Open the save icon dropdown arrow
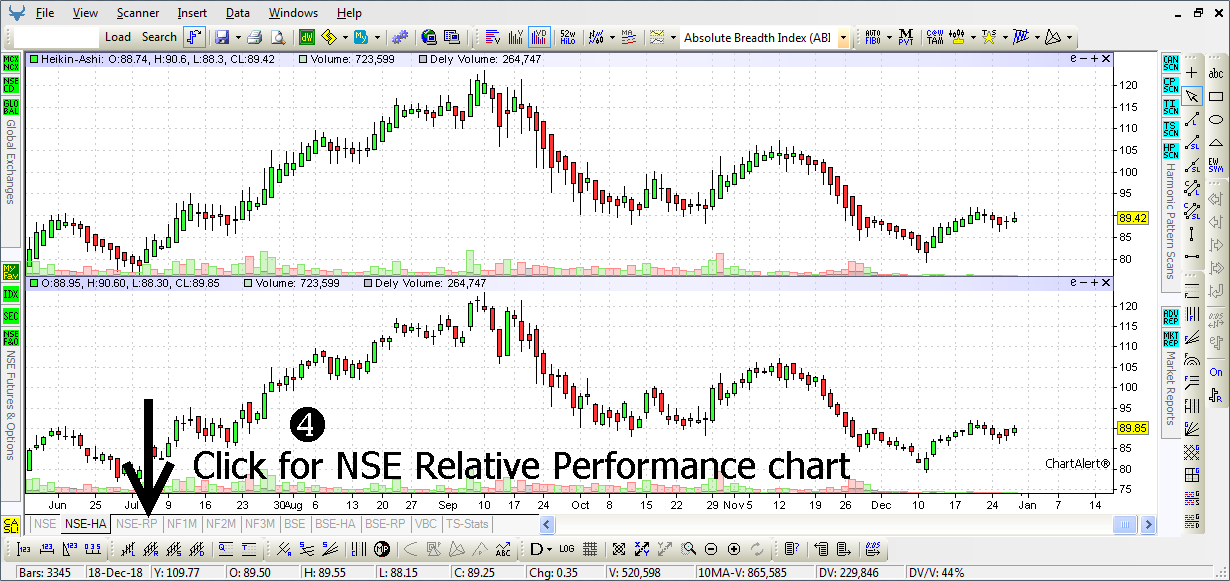Viewport: 1230px width, 581px height. point(237,37)
